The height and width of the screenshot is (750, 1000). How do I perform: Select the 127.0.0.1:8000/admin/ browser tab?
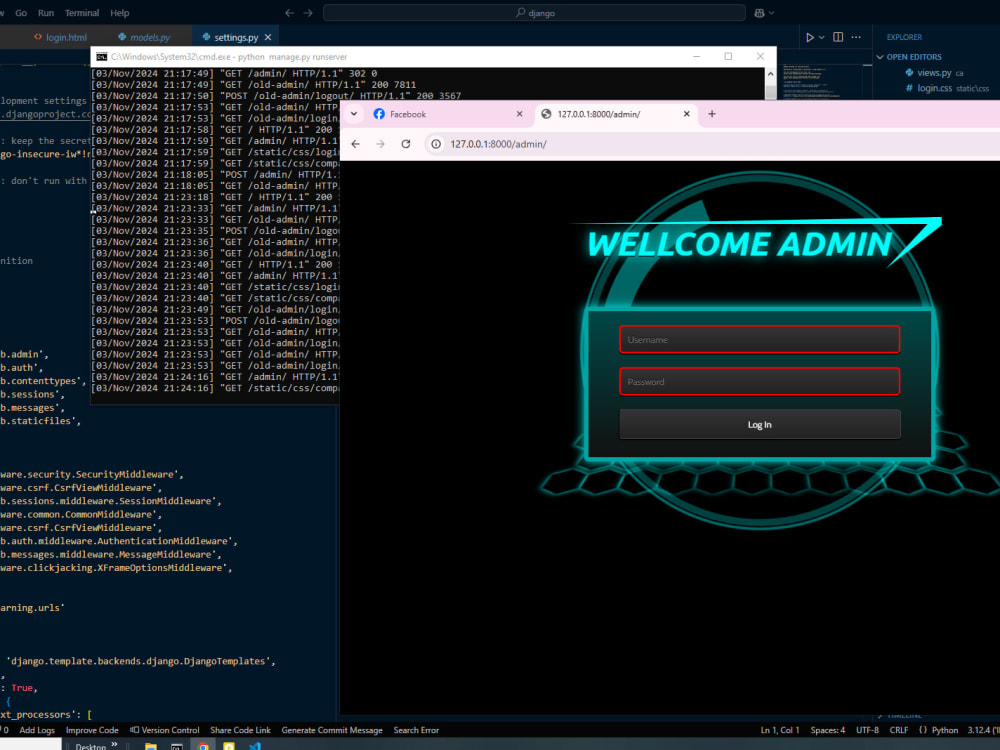coord(615,114)
